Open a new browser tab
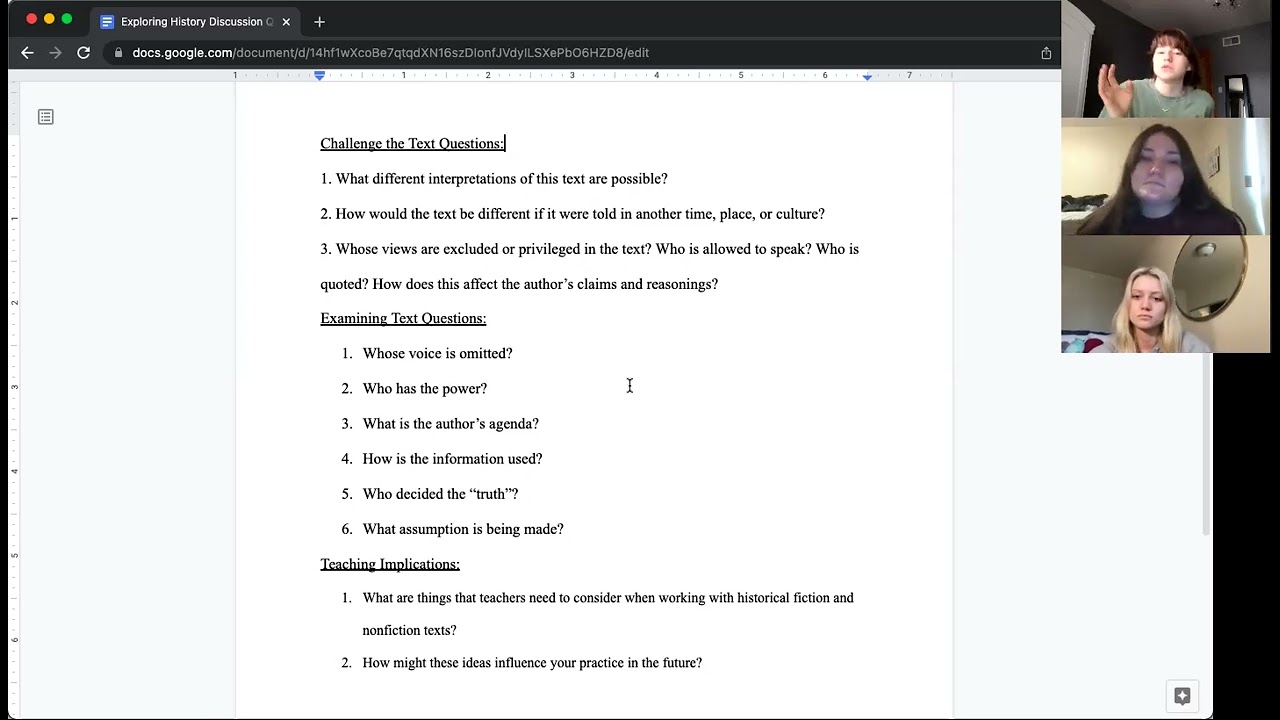The height and width of the screenshot is (720, 1280). [319, 21]
